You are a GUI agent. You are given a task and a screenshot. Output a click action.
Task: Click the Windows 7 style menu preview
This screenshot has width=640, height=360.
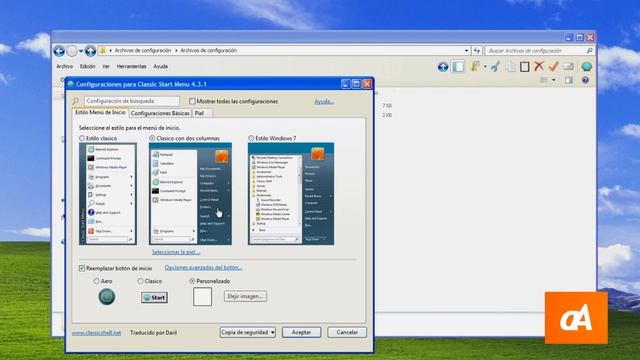[x=291, y=194]
